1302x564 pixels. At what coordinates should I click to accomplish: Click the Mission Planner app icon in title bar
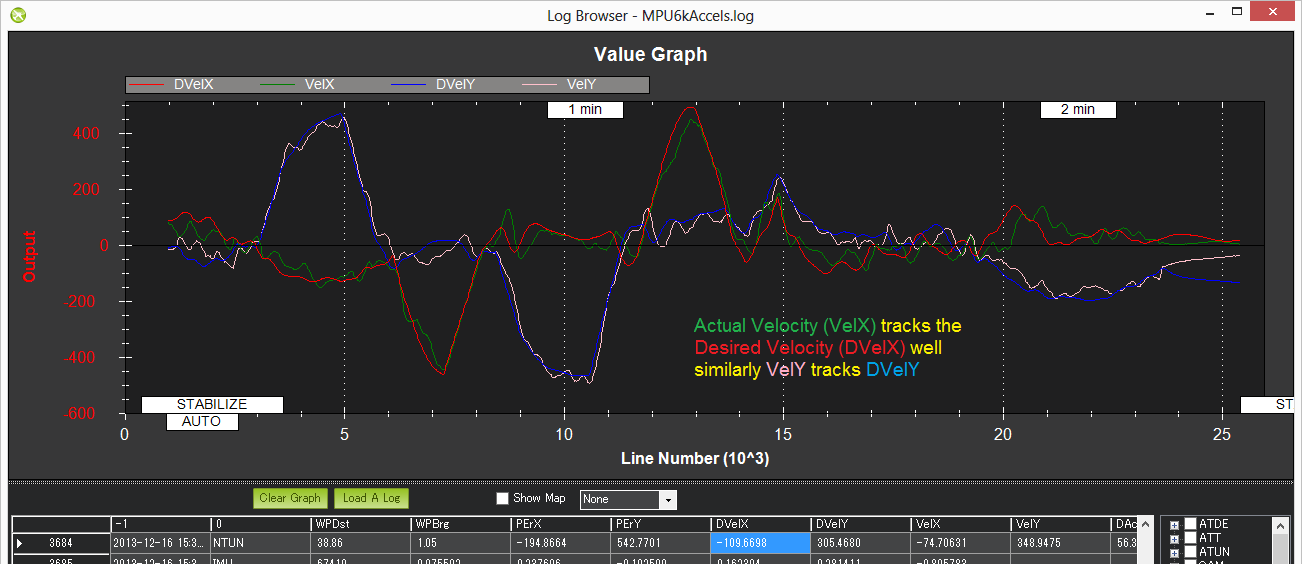[18, 15]
